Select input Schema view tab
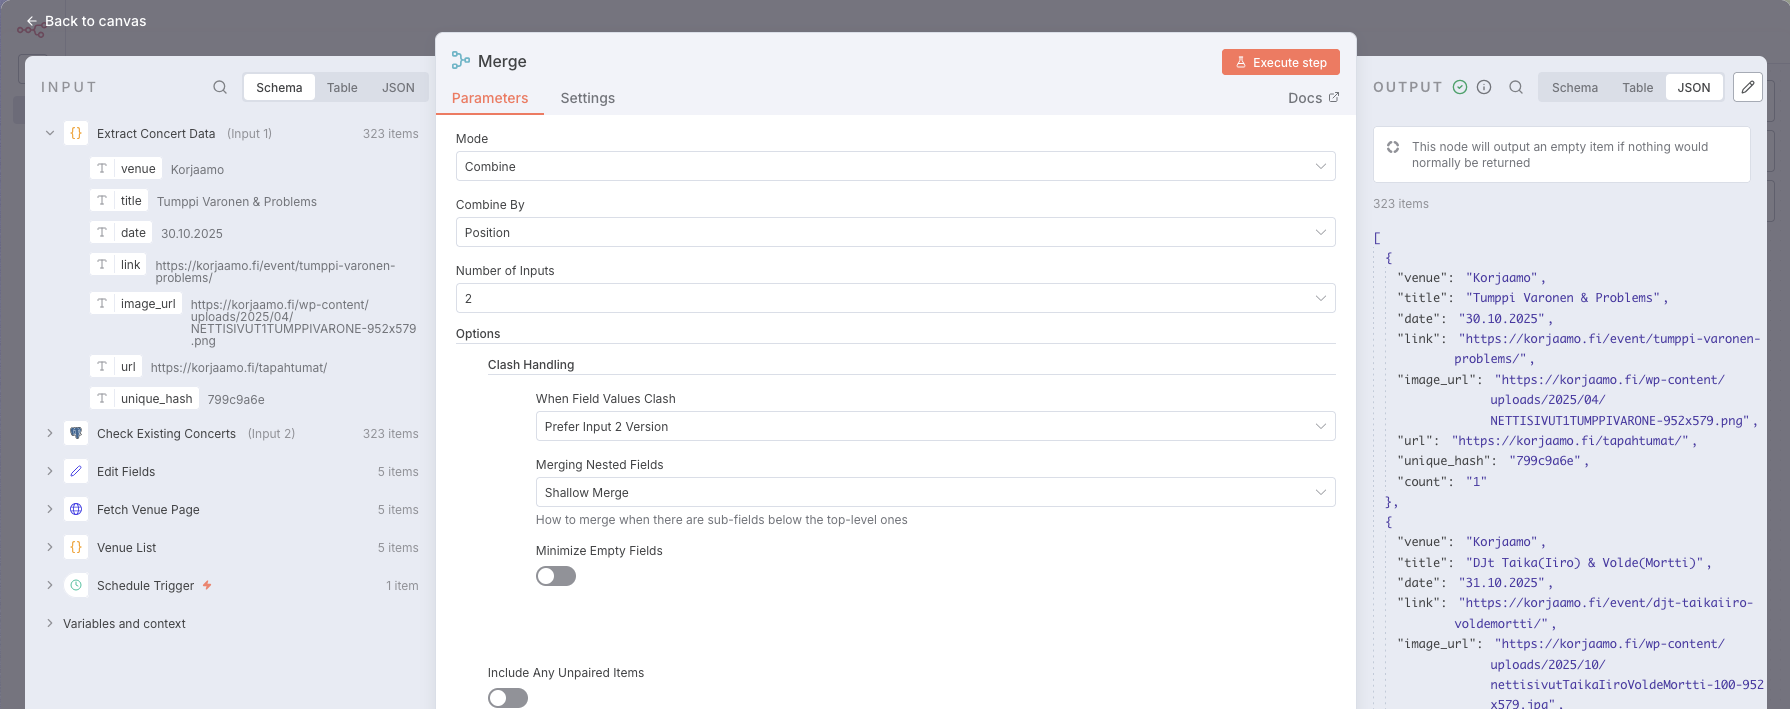The image size is (1790, 709). (x=279, y=87)
